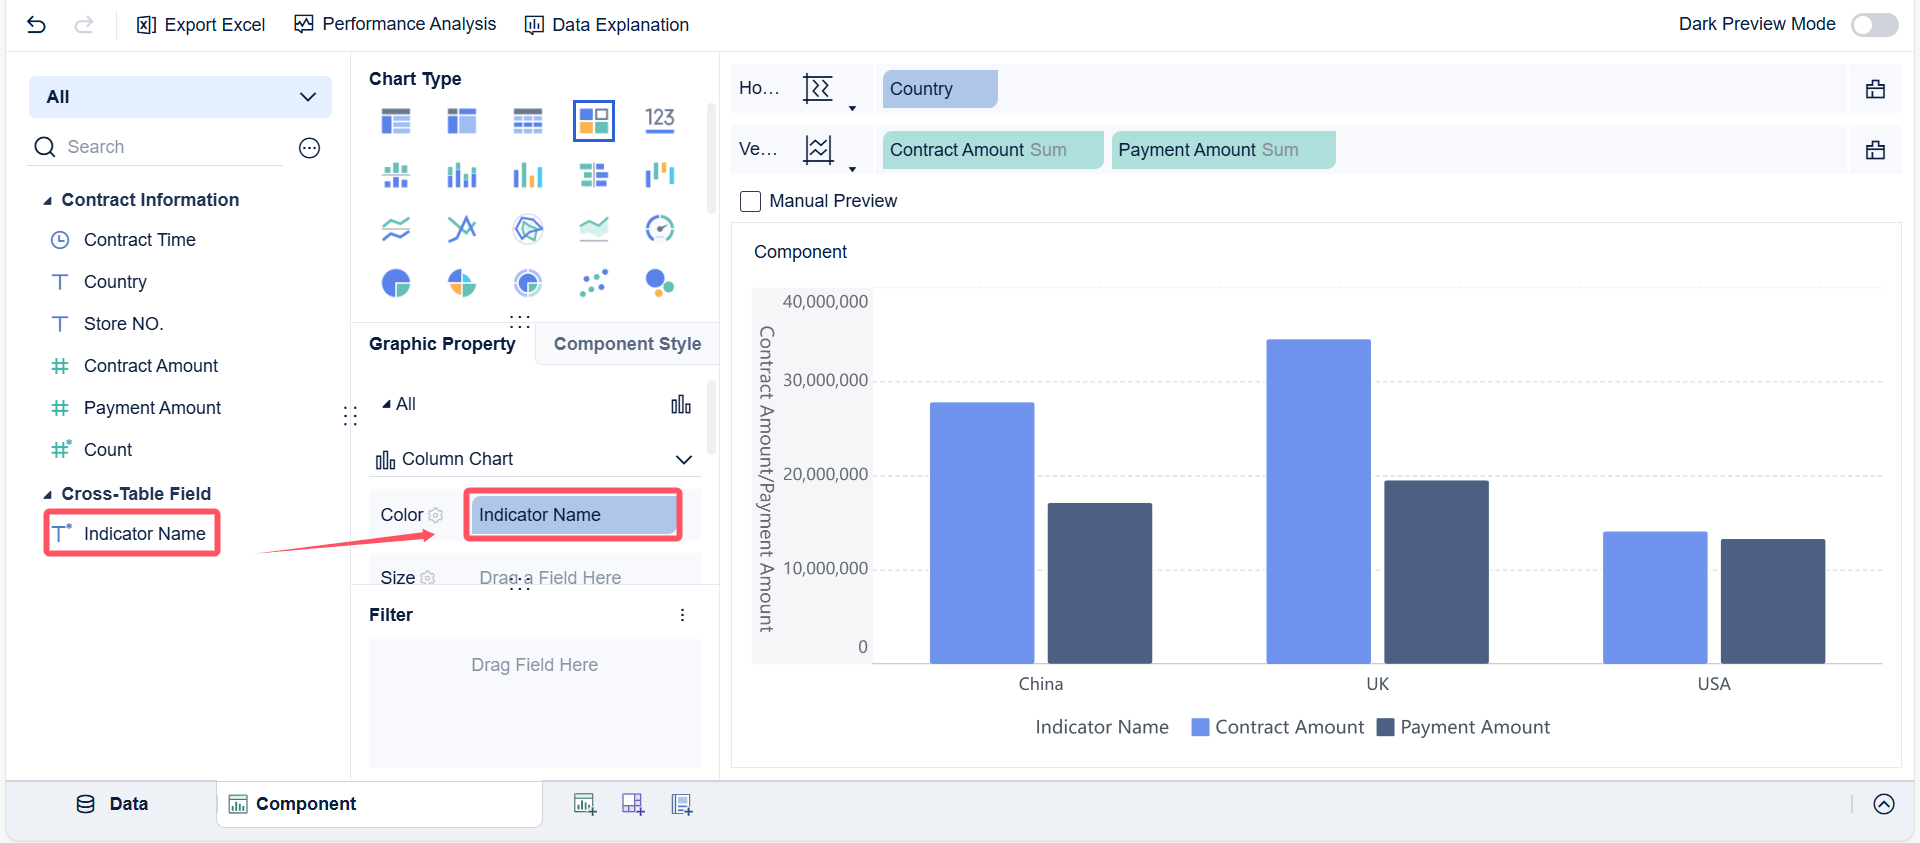Open Performance Analysis
This screenshot has height=843, width=1920.
pos(395,24)
